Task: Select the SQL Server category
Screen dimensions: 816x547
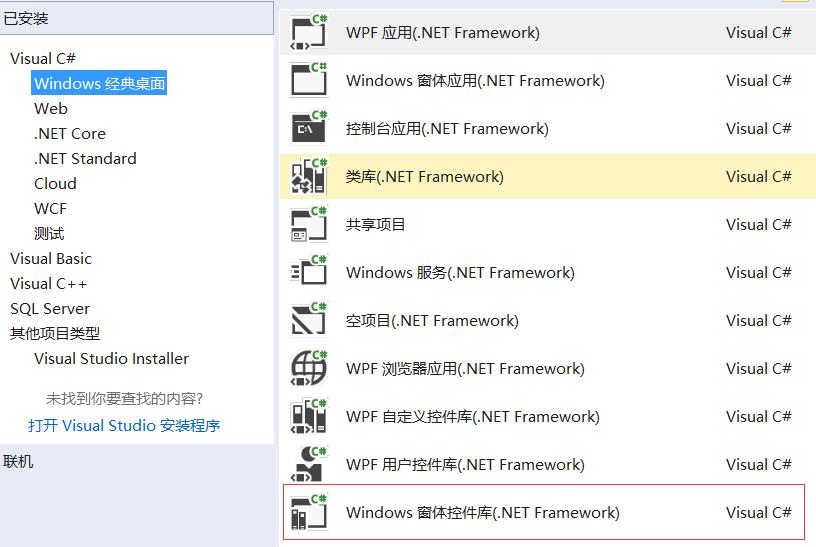Action: point(50,308)
